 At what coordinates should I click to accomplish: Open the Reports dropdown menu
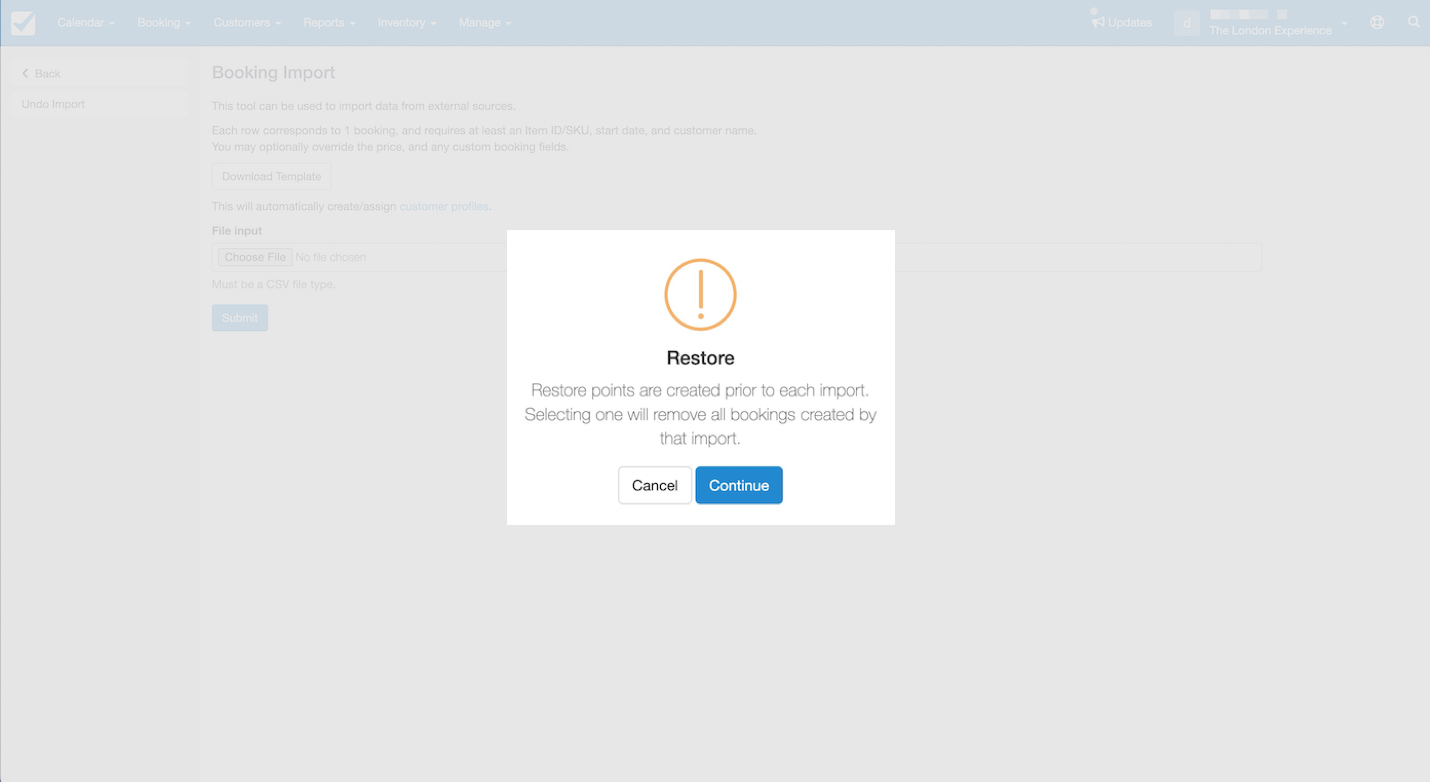[x=329, y=22]
